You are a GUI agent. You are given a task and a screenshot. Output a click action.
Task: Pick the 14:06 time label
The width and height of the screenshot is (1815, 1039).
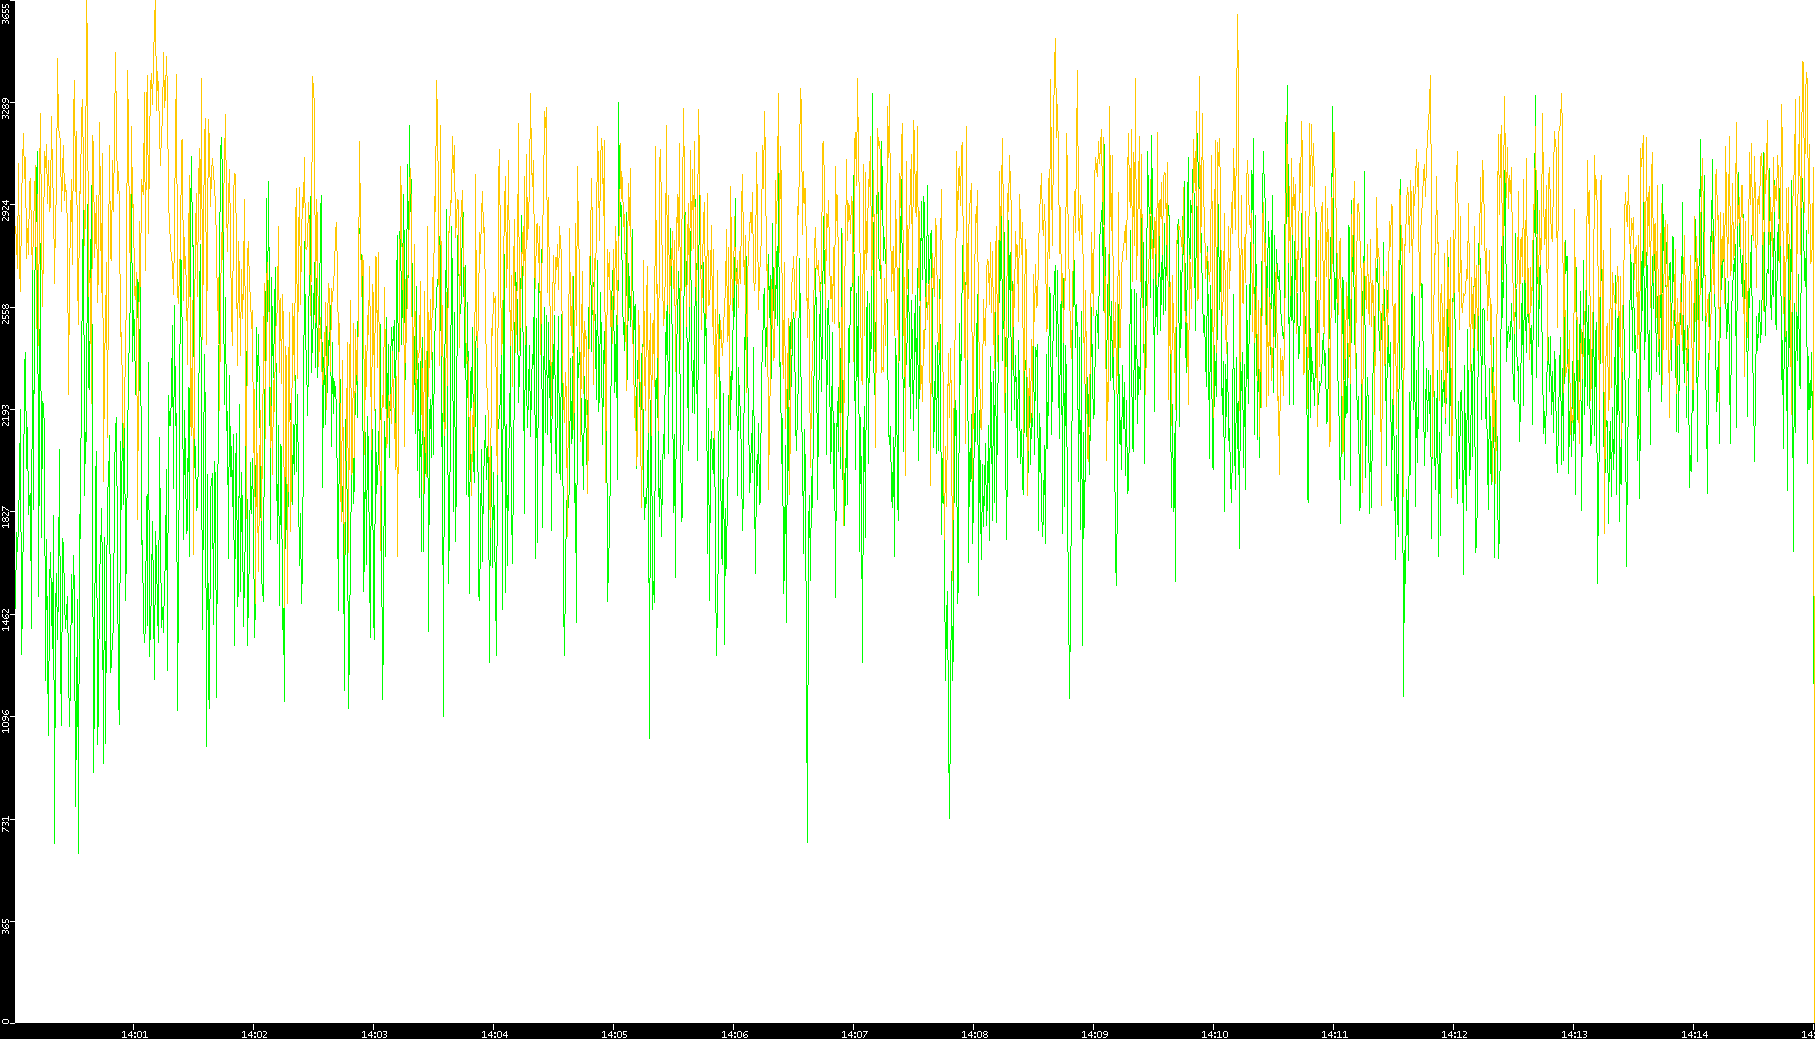(734, 1034)
